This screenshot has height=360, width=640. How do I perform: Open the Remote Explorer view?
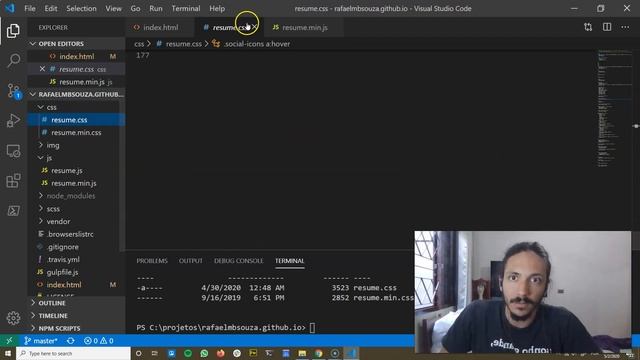click(13, 151)
